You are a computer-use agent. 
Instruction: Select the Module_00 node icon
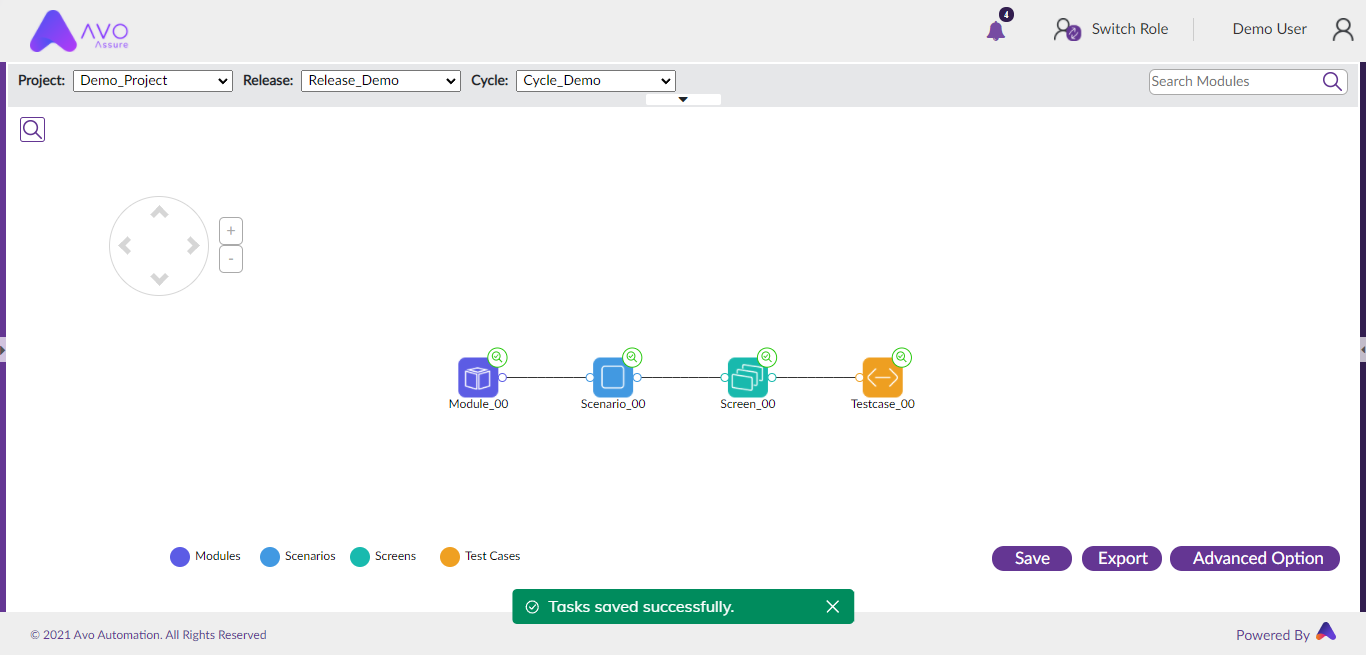478,377
